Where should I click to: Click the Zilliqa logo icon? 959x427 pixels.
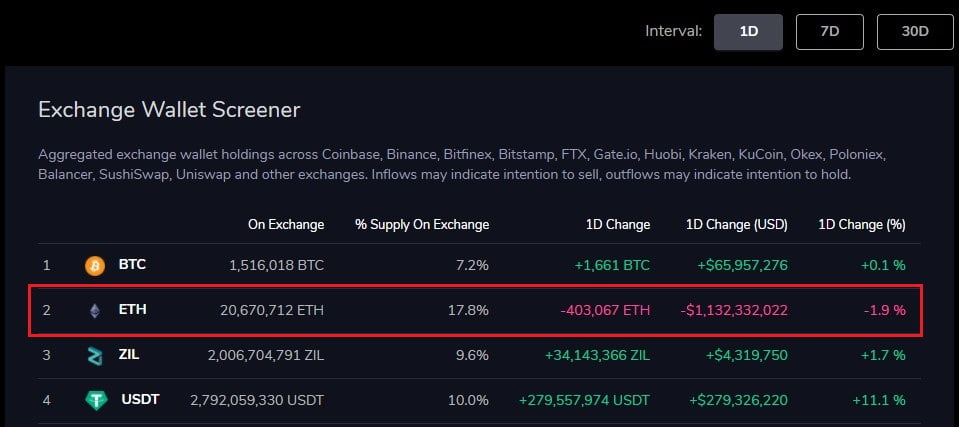coord(95,355)
